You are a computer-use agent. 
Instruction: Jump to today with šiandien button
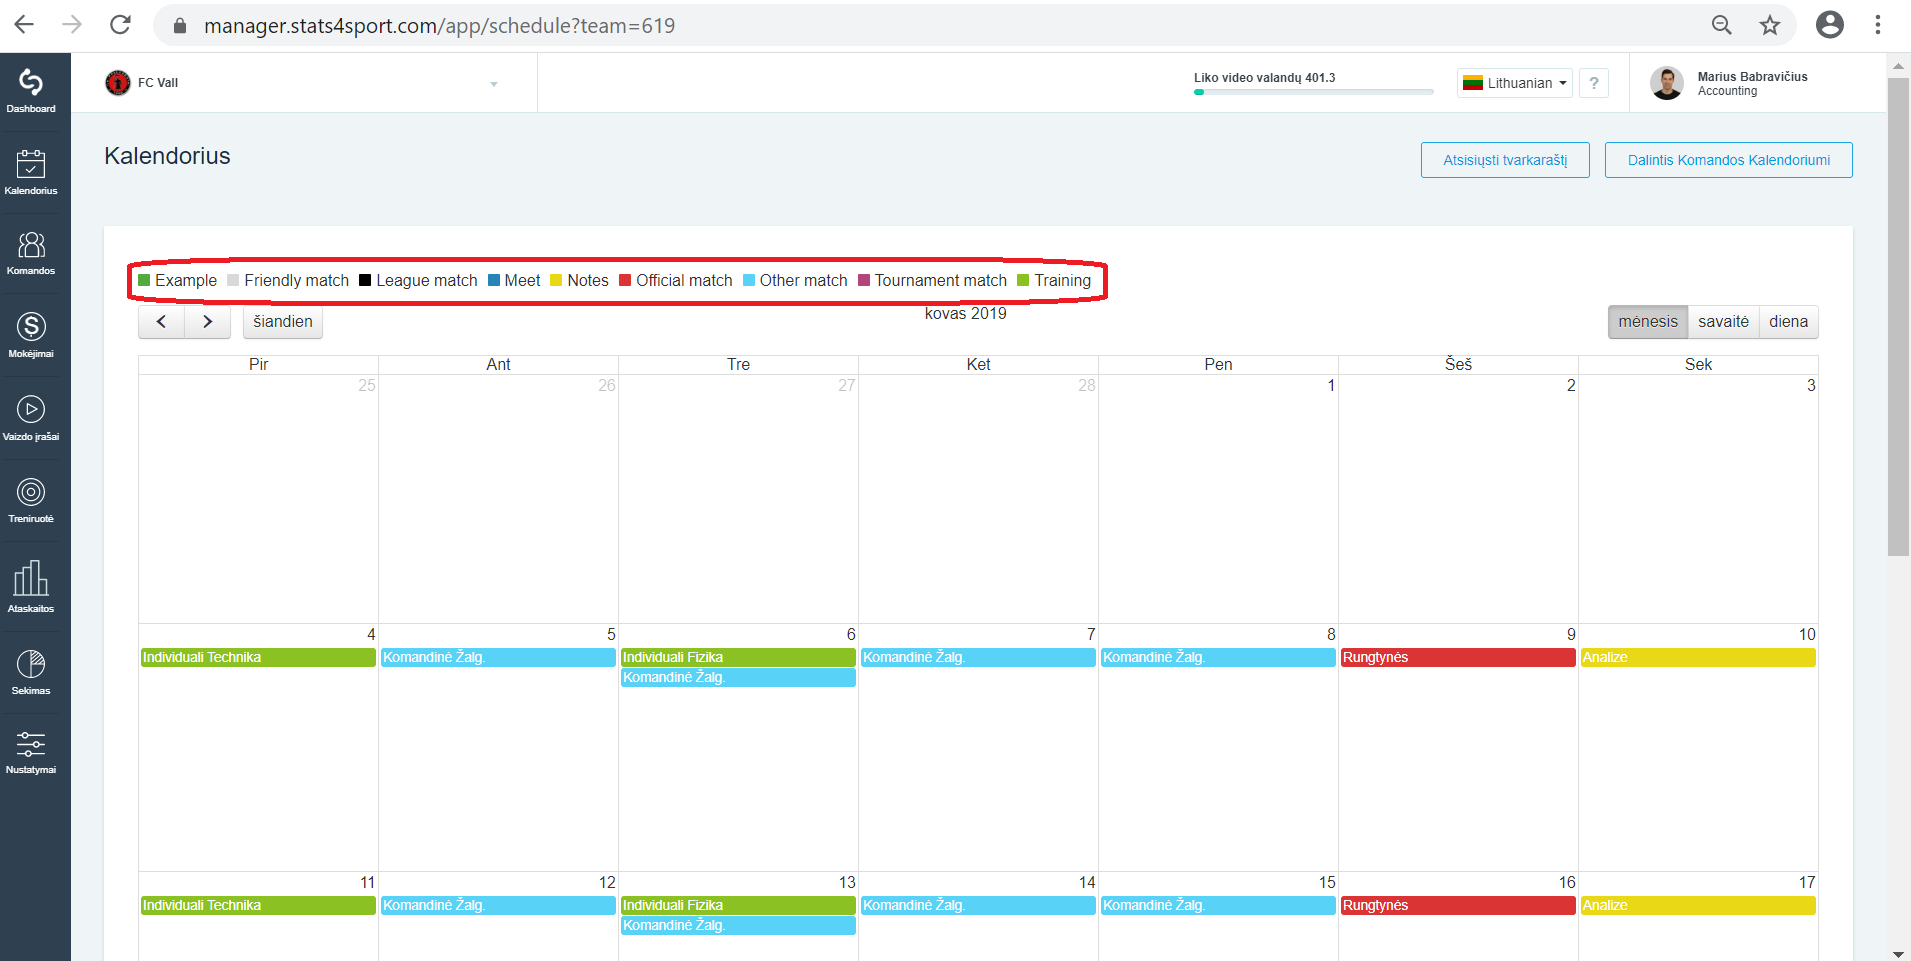coord(283,322)
